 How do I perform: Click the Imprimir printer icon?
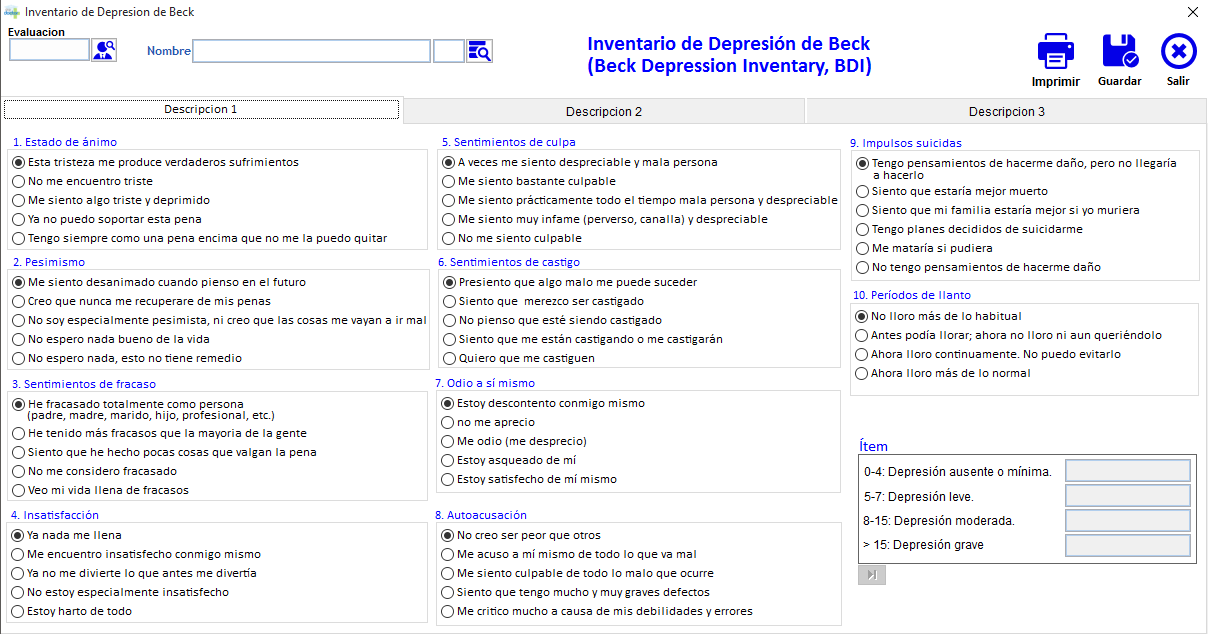coord(1056,50)
